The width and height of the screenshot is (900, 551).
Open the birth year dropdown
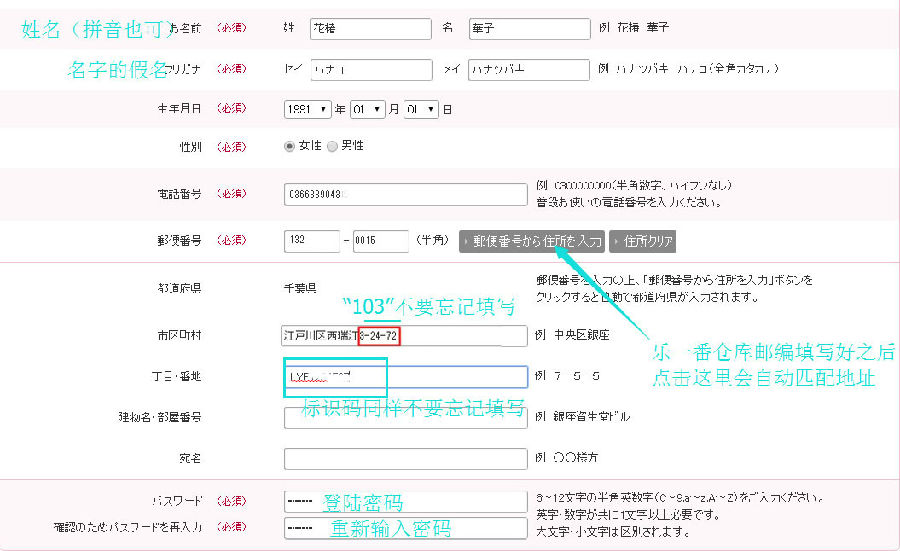coord(308,109)
